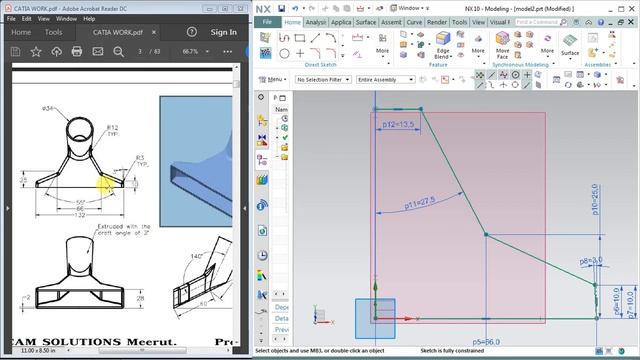Click the email envelope icon in Acrobat
The image size is (640, 360).
coord(98,51)
